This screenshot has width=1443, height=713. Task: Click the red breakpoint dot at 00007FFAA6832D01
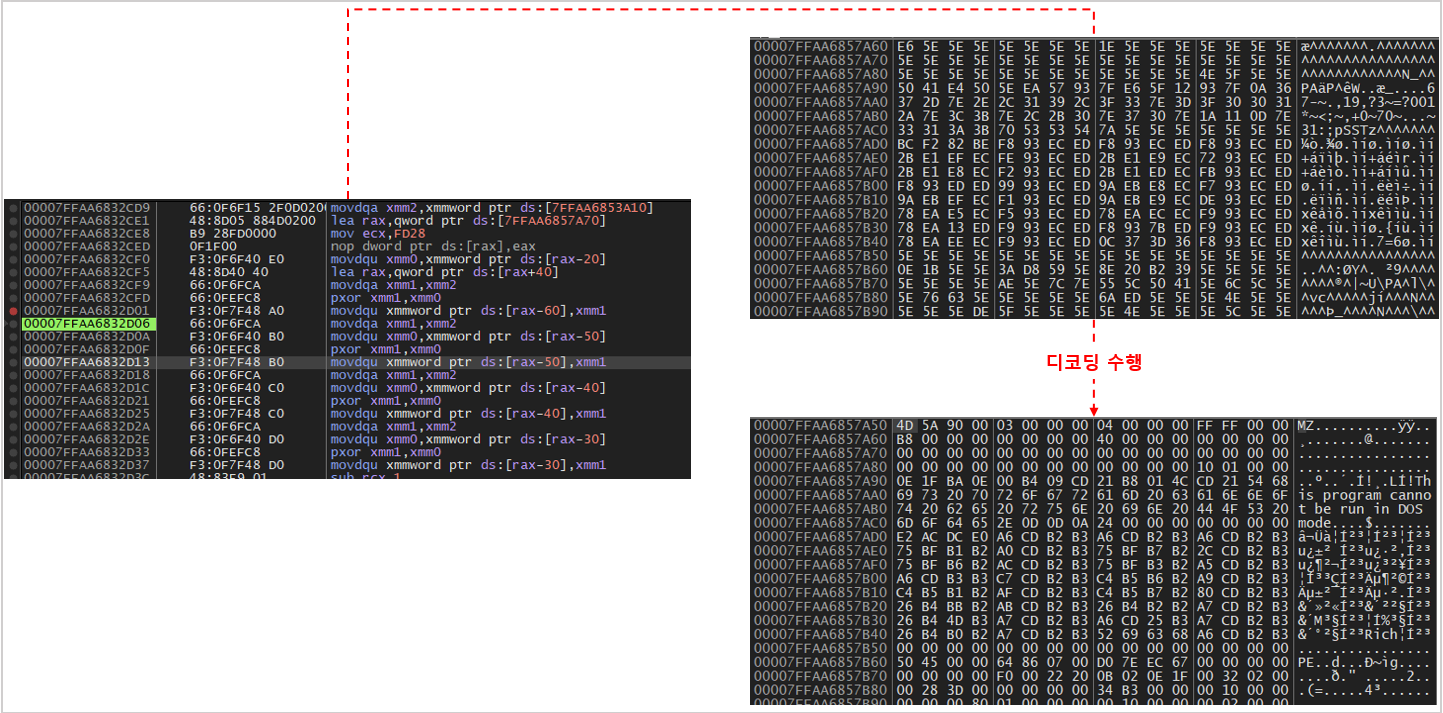[x=12, y=311]
